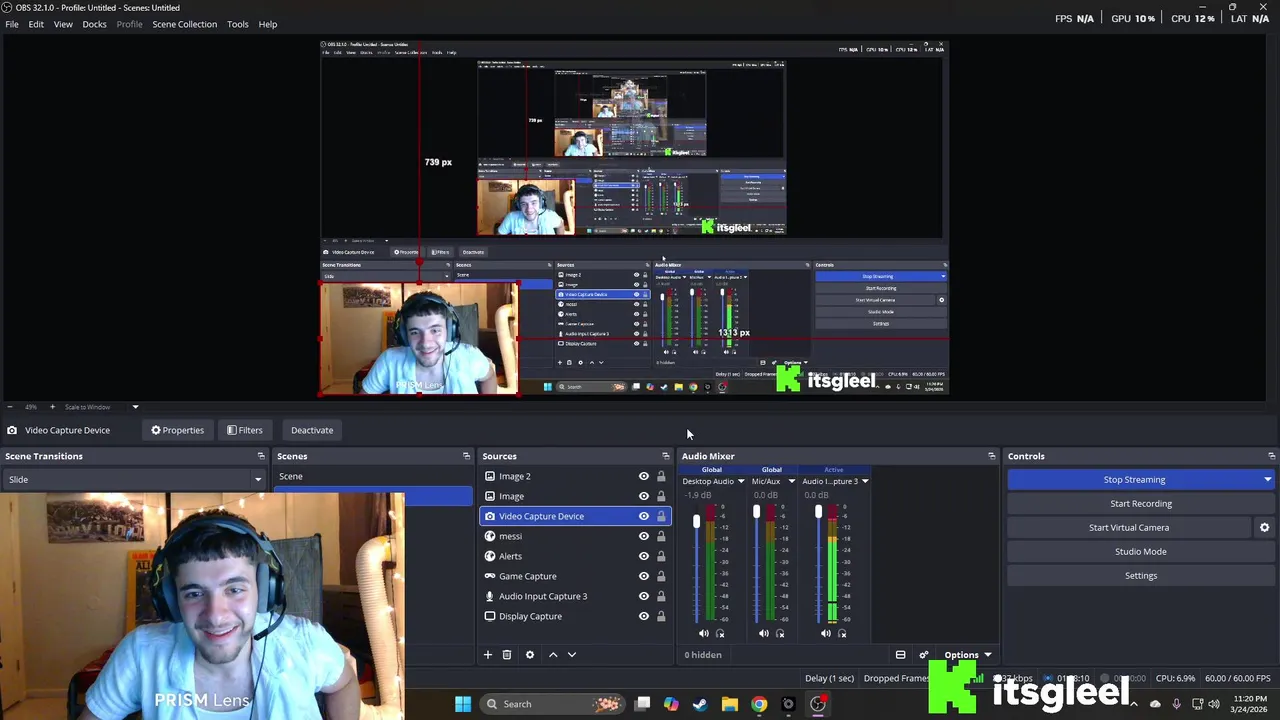Open source properties gear in Sources toolbar
The height and width of the screenshot is (720, 1280).
tap(530, 655)
